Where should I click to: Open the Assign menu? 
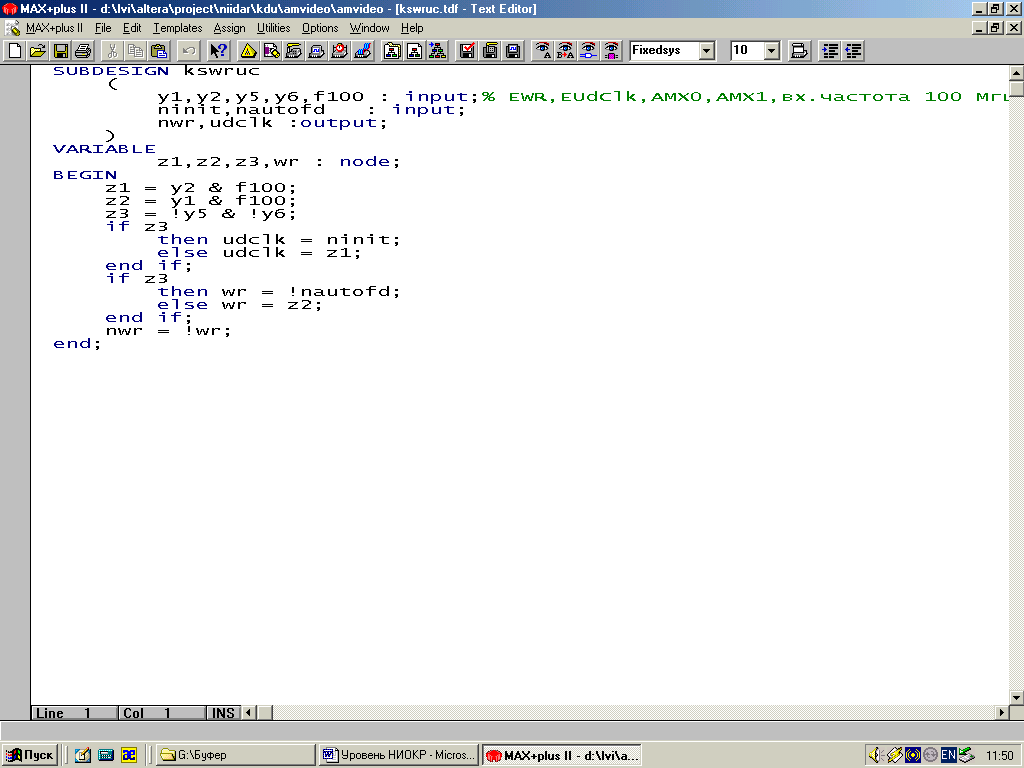[x=229, y=28]
